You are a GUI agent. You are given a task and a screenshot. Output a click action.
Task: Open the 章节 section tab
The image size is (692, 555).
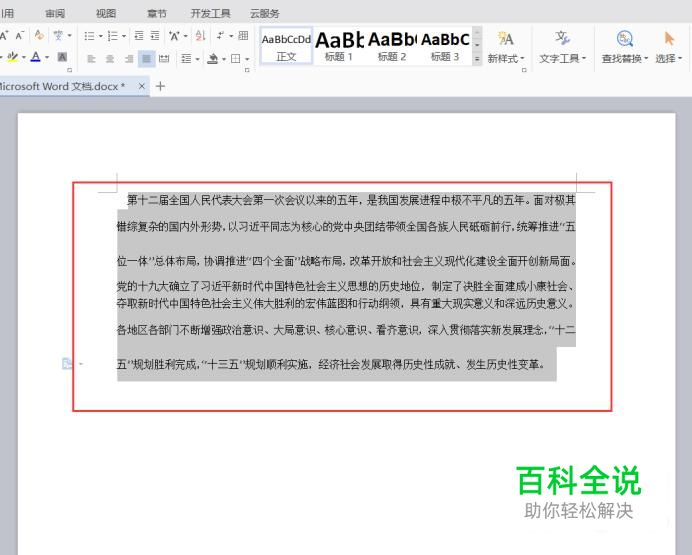[157, 13]
